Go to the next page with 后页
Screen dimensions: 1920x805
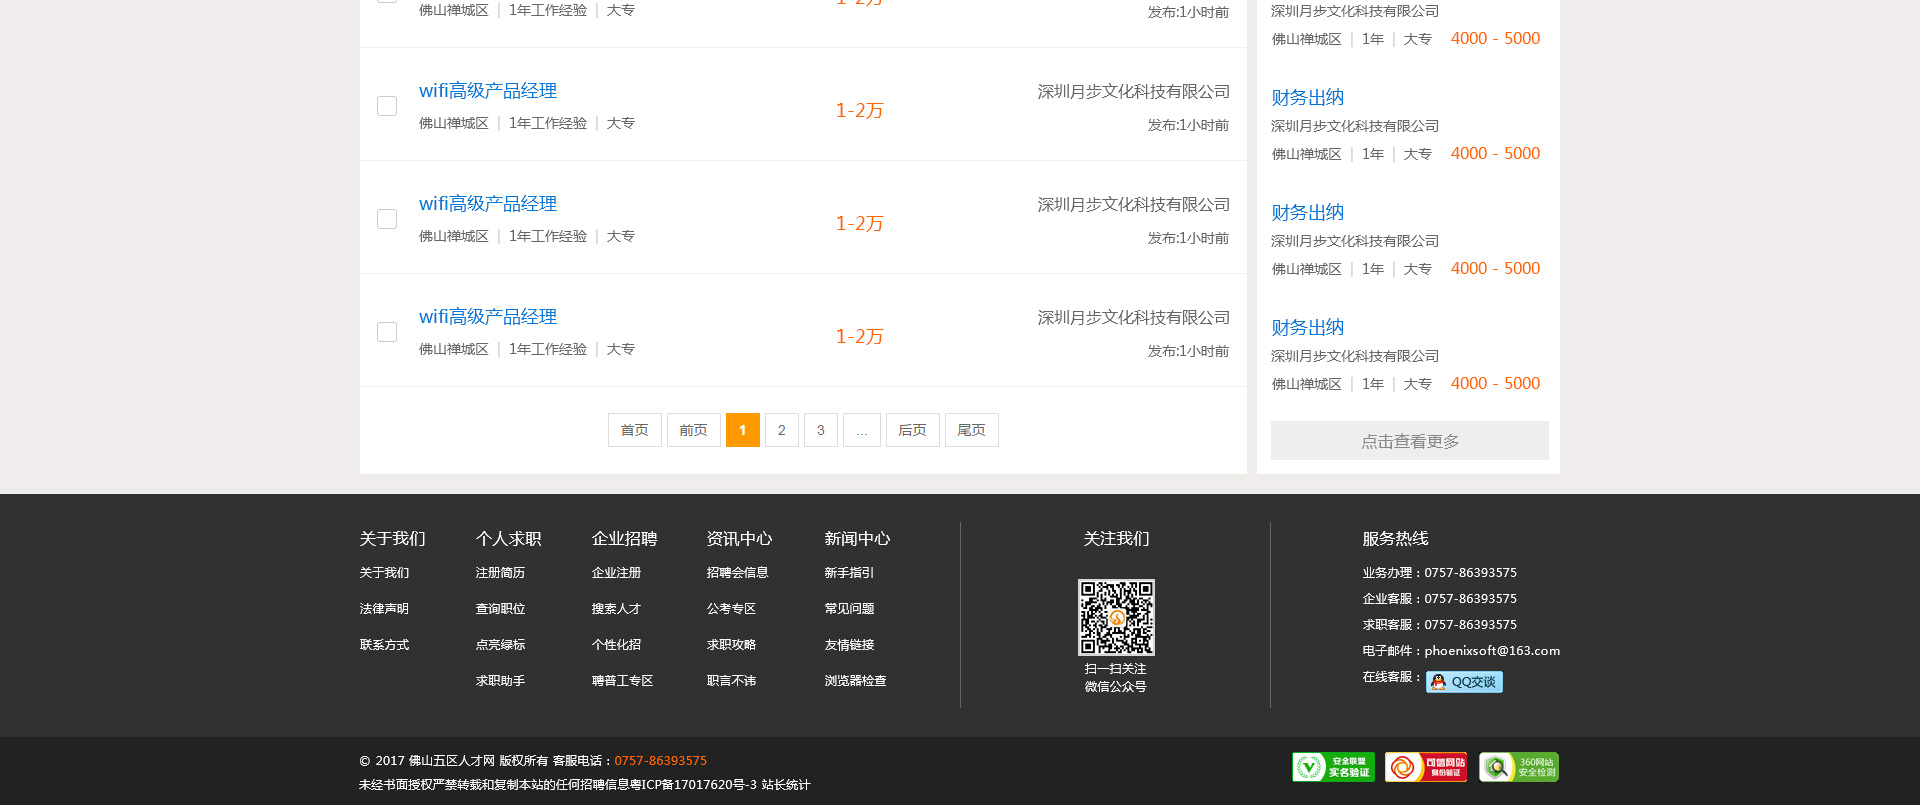[912, 430]
